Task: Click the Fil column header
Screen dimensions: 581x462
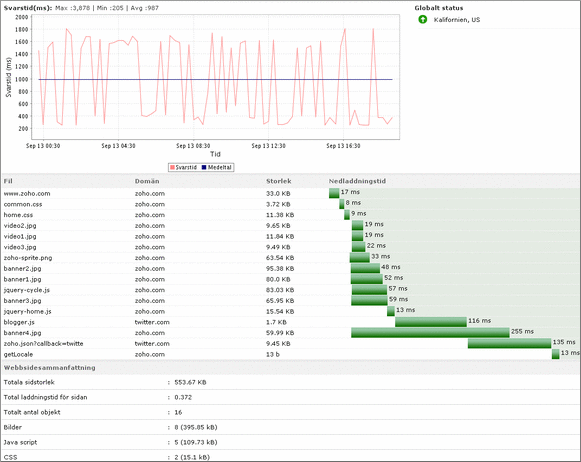Action: tap(8, 181)
